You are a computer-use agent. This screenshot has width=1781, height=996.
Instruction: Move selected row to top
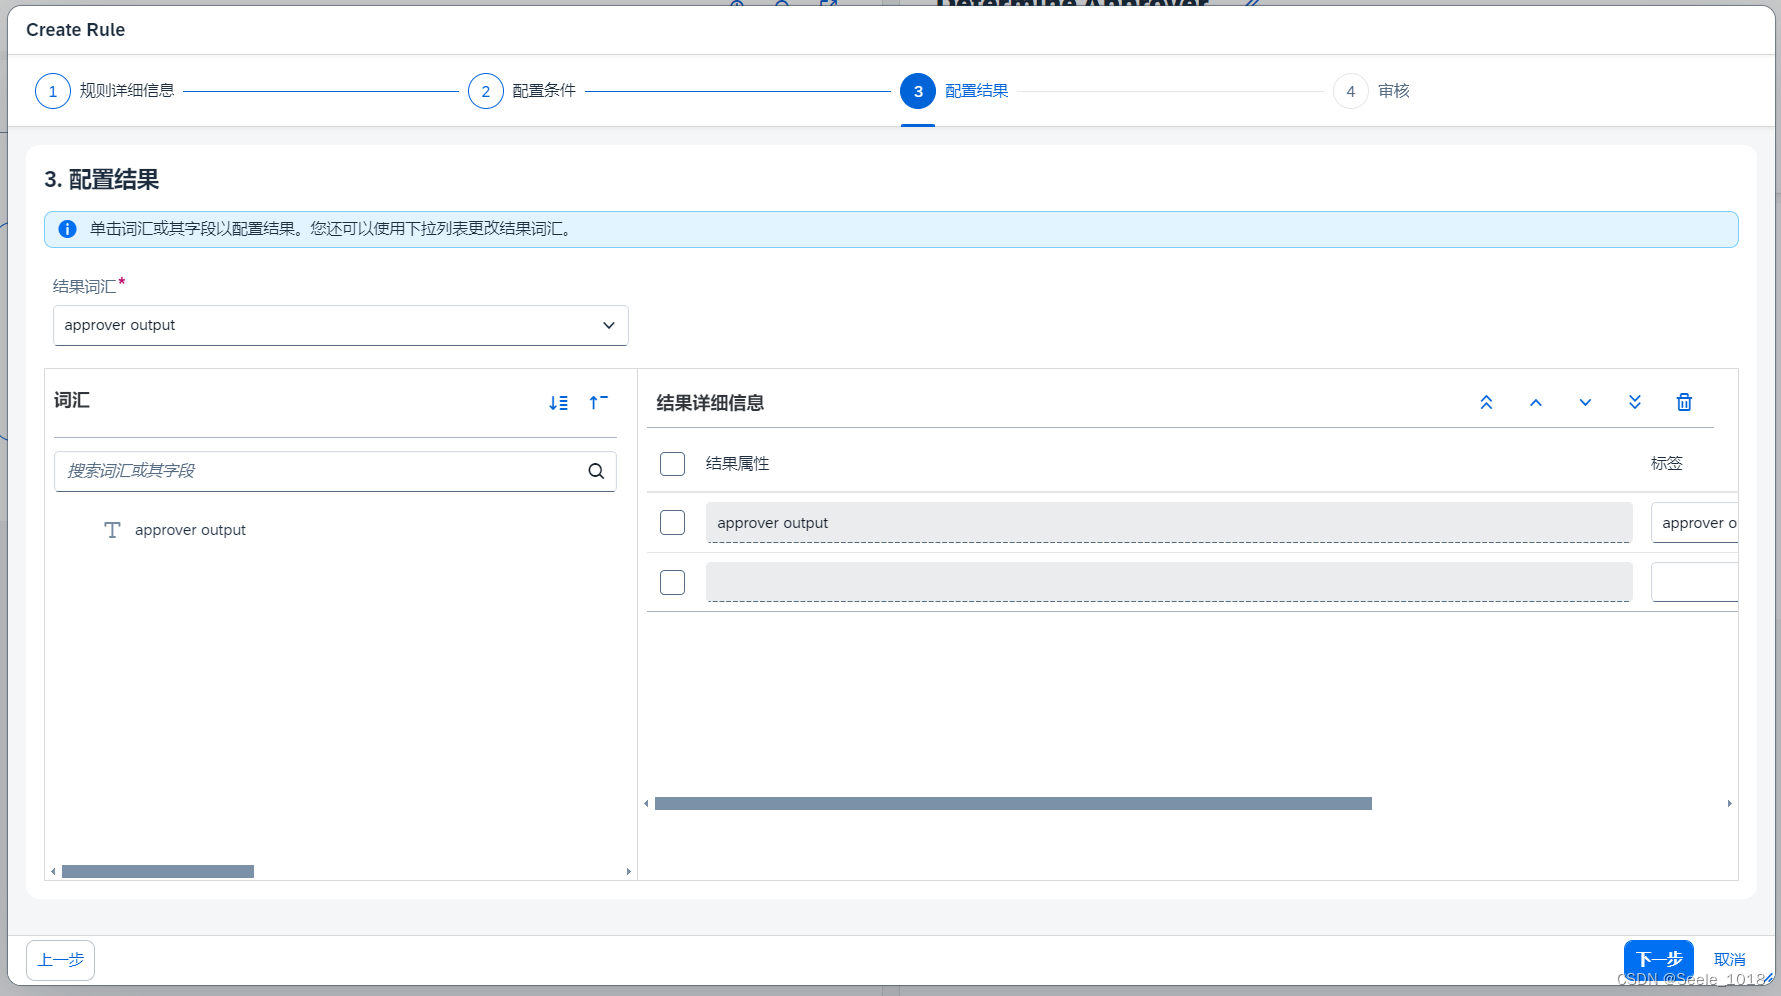pyautogui.click(x=1486, y=402)
